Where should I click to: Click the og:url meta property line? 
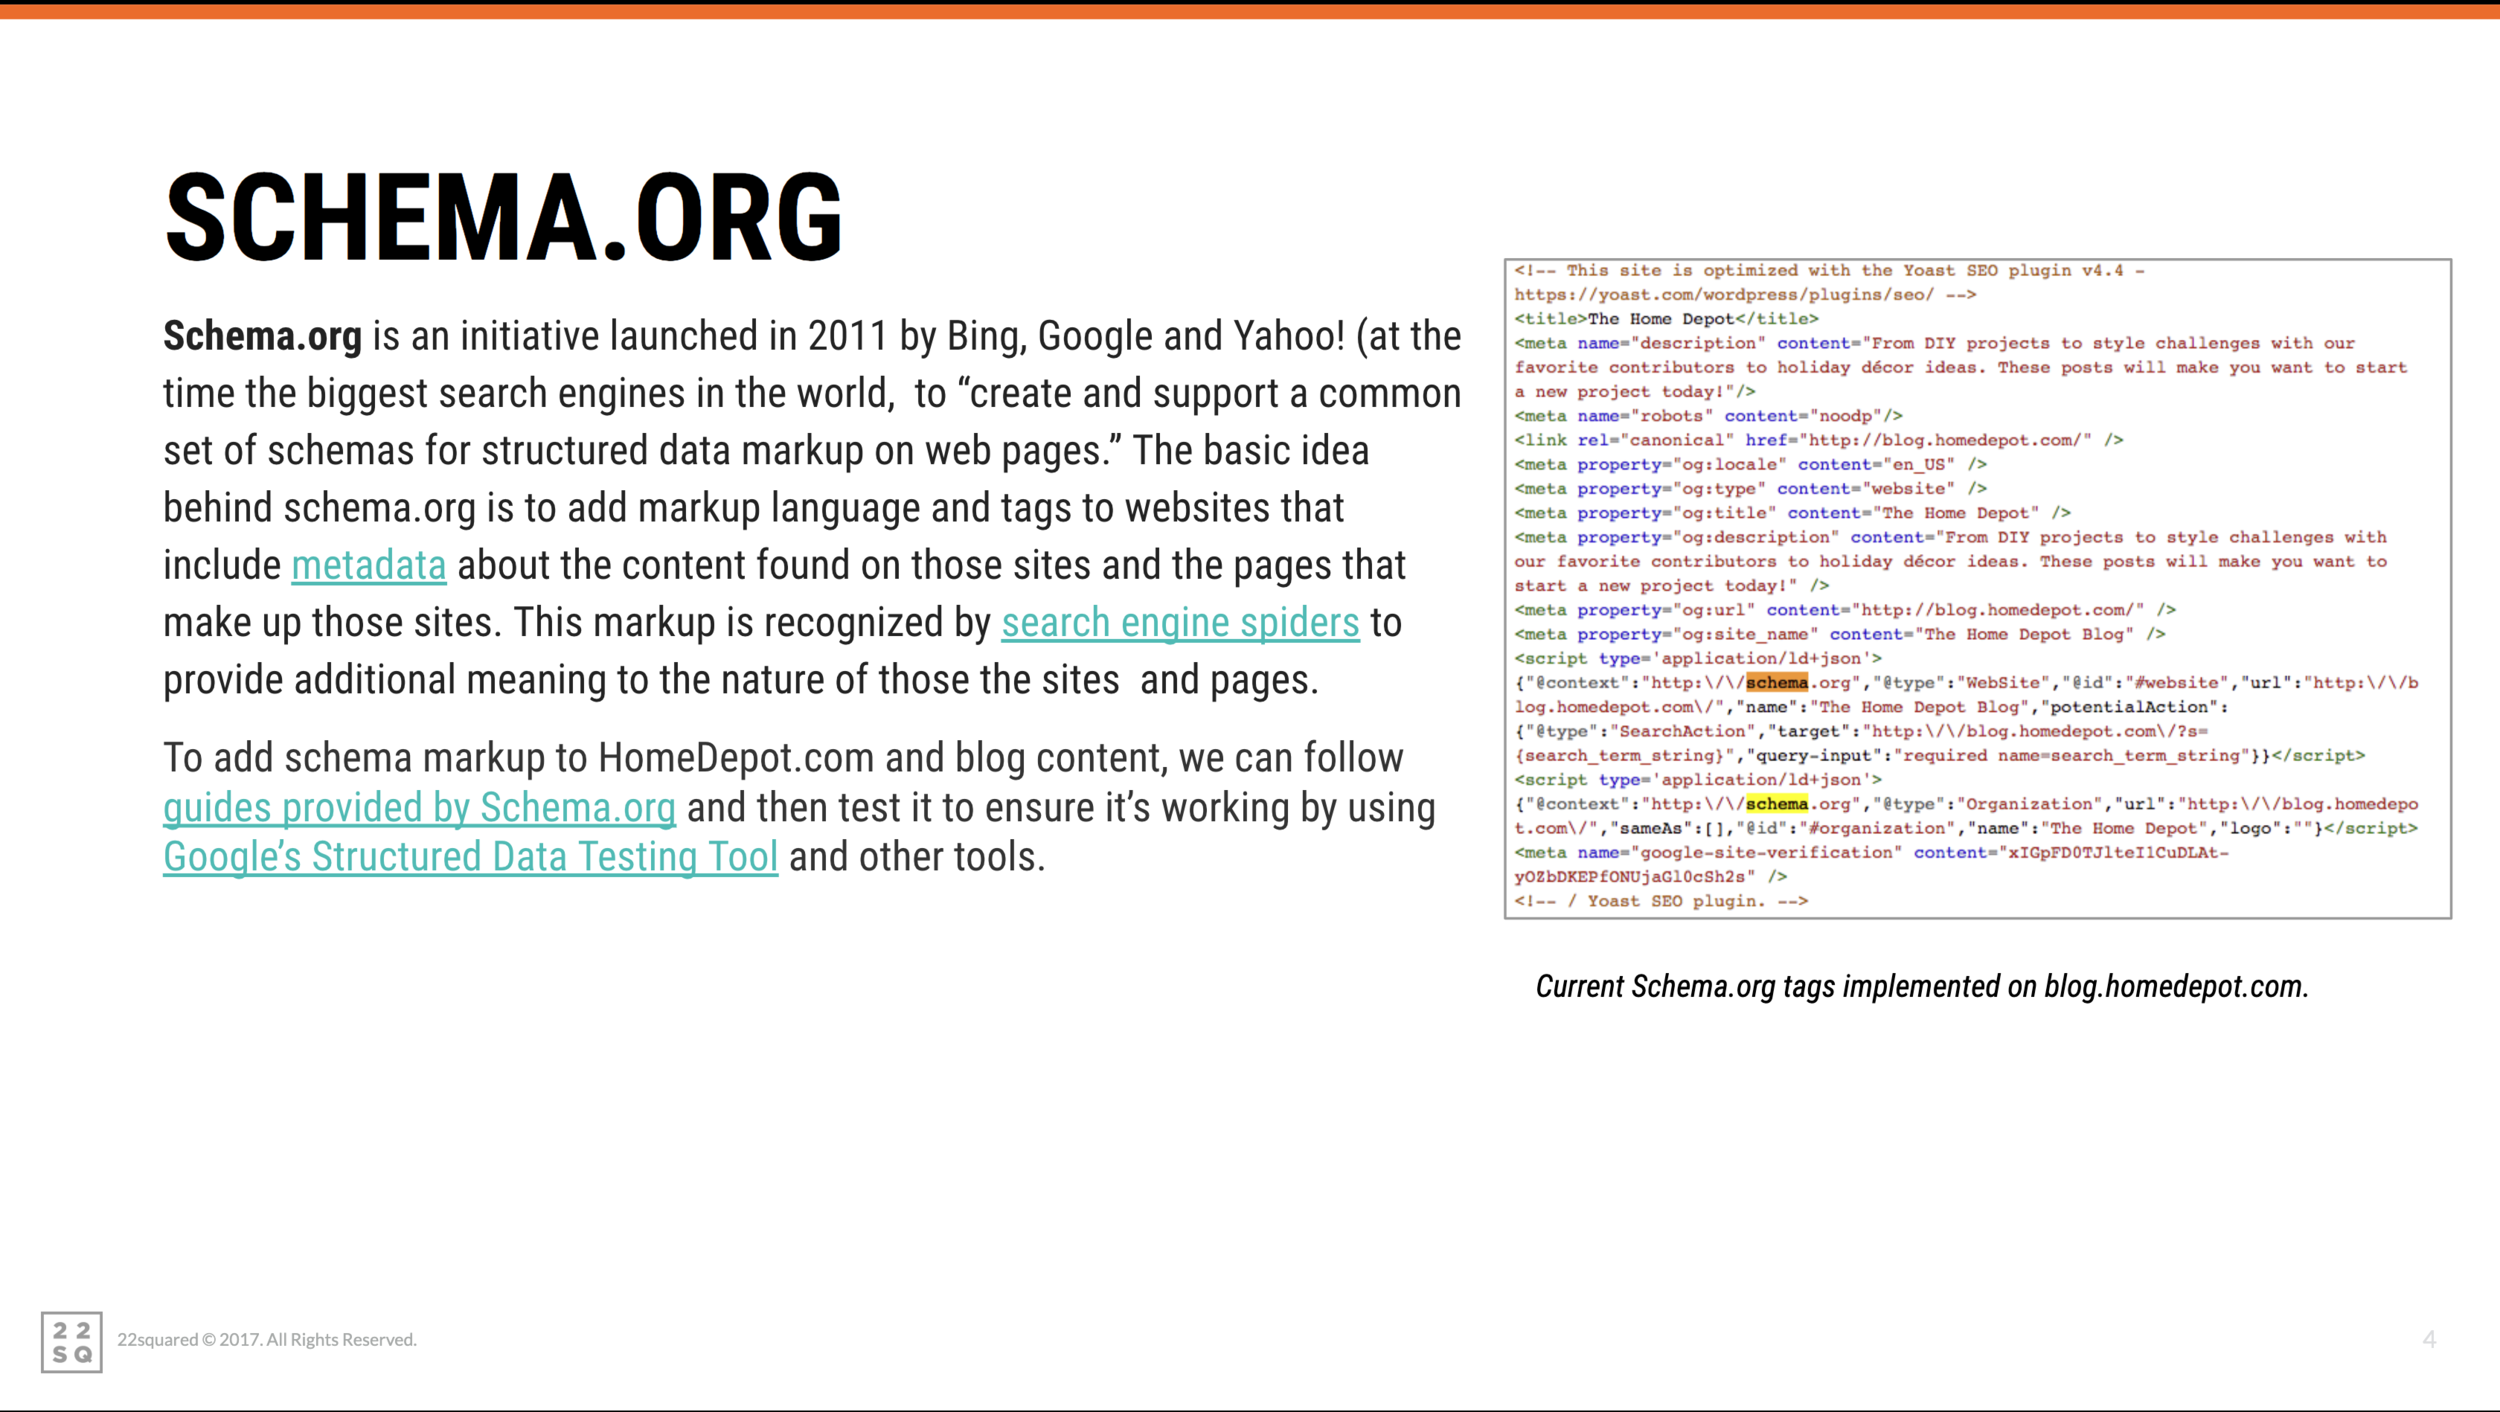pyautogui.click(x=1844, y=610)
